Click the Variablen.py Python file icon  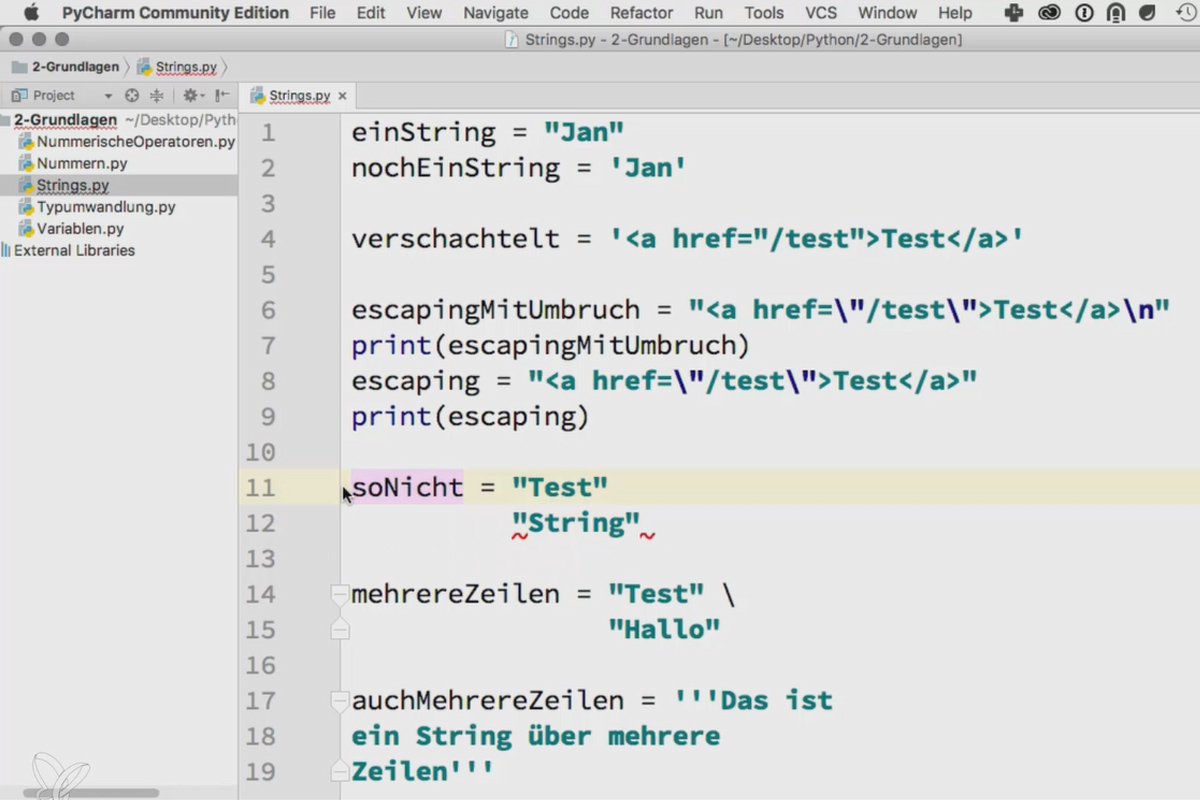[x=27, y=229]
